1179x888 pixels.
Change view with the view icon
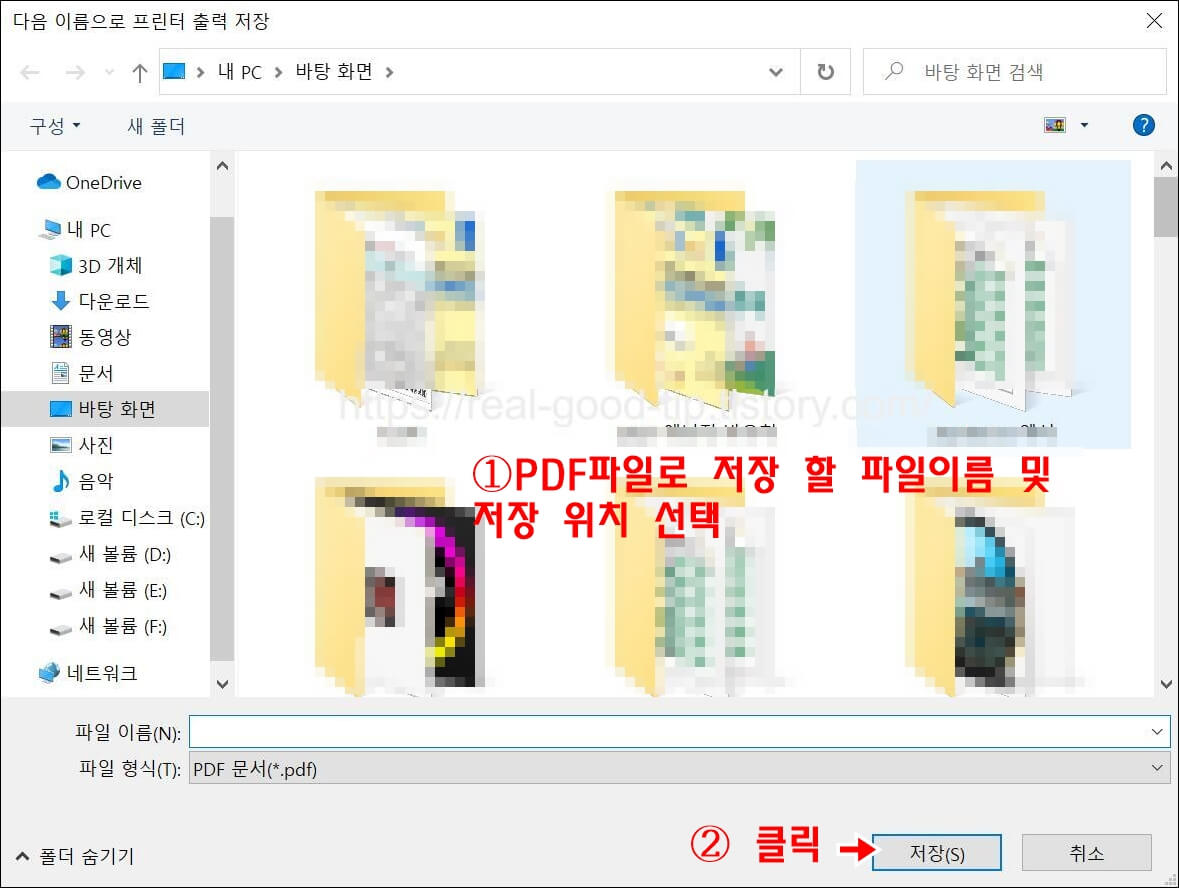[1055, 125]
